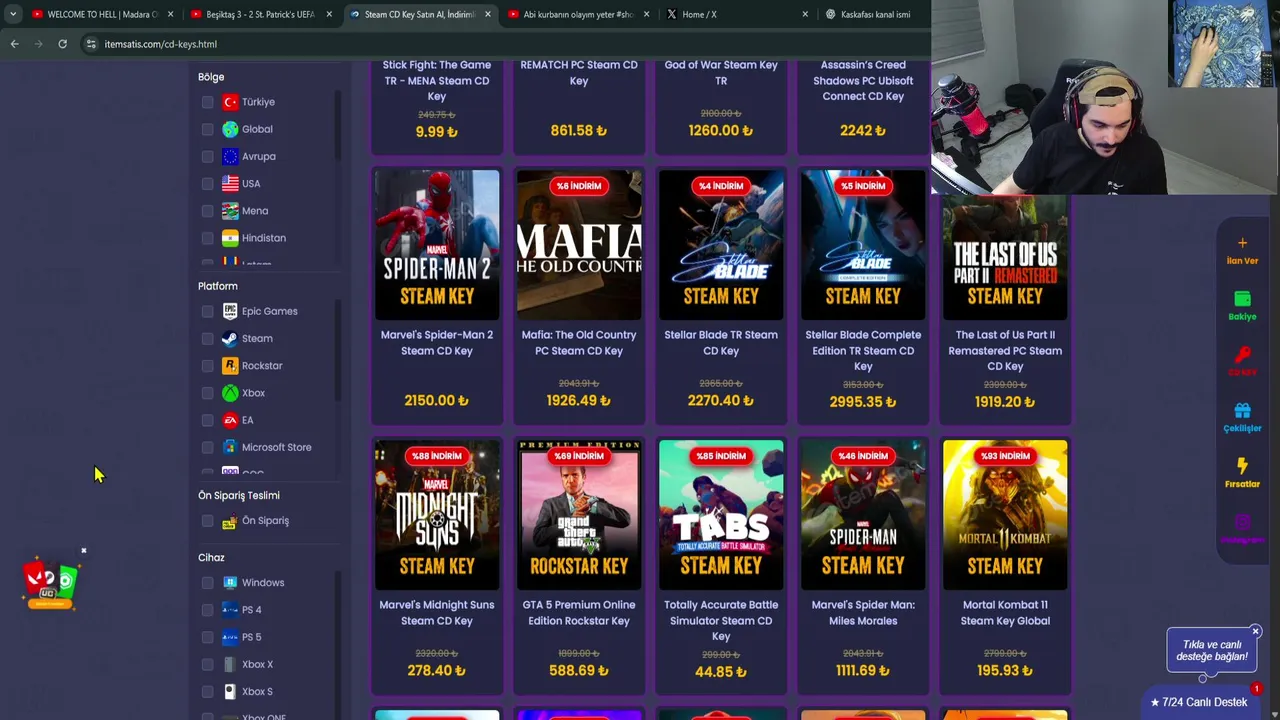This screenshot has height=720, width=1280.
Task: Close the Beşiktaş 3 - 2 St. Patrick's tab
Action: tap(329, 14)
